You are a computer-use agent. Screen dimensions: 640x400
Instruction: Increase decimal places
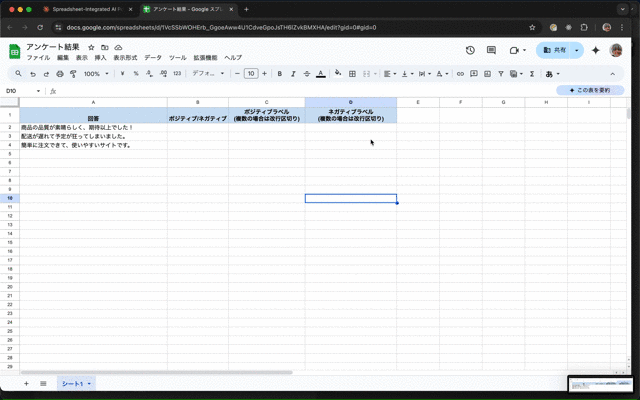pyautogui.click(x=163, y=74)
